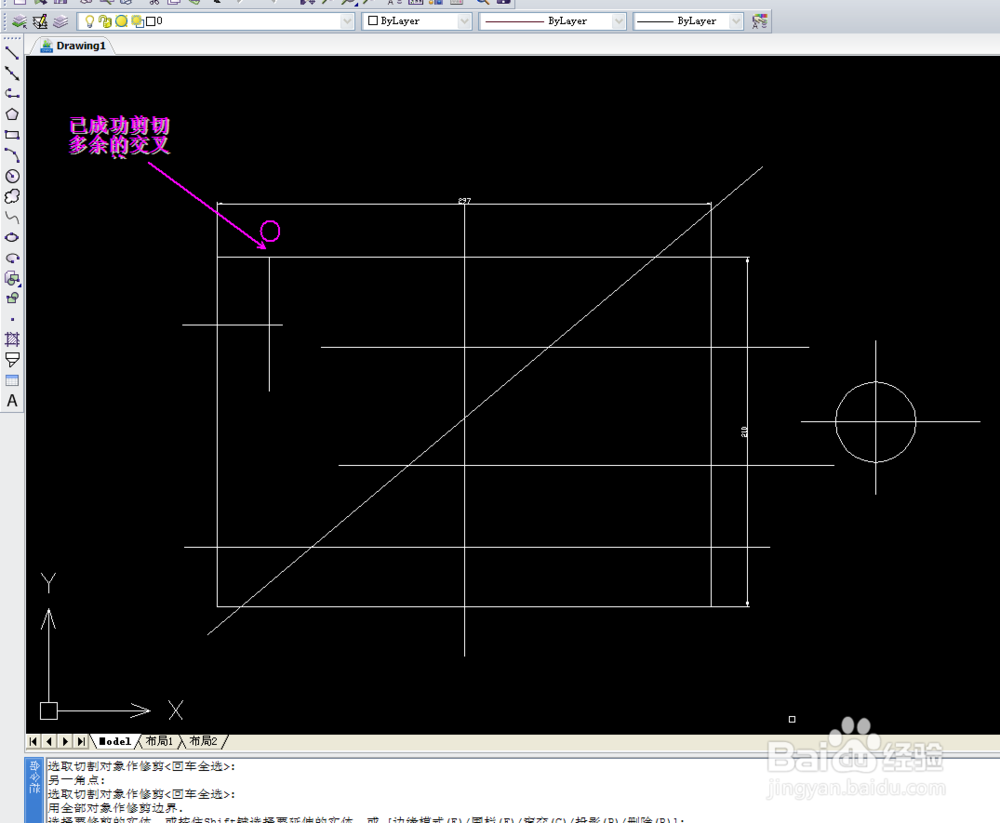Select the Spline tool

pyautogui.click(x=11, y=217)
